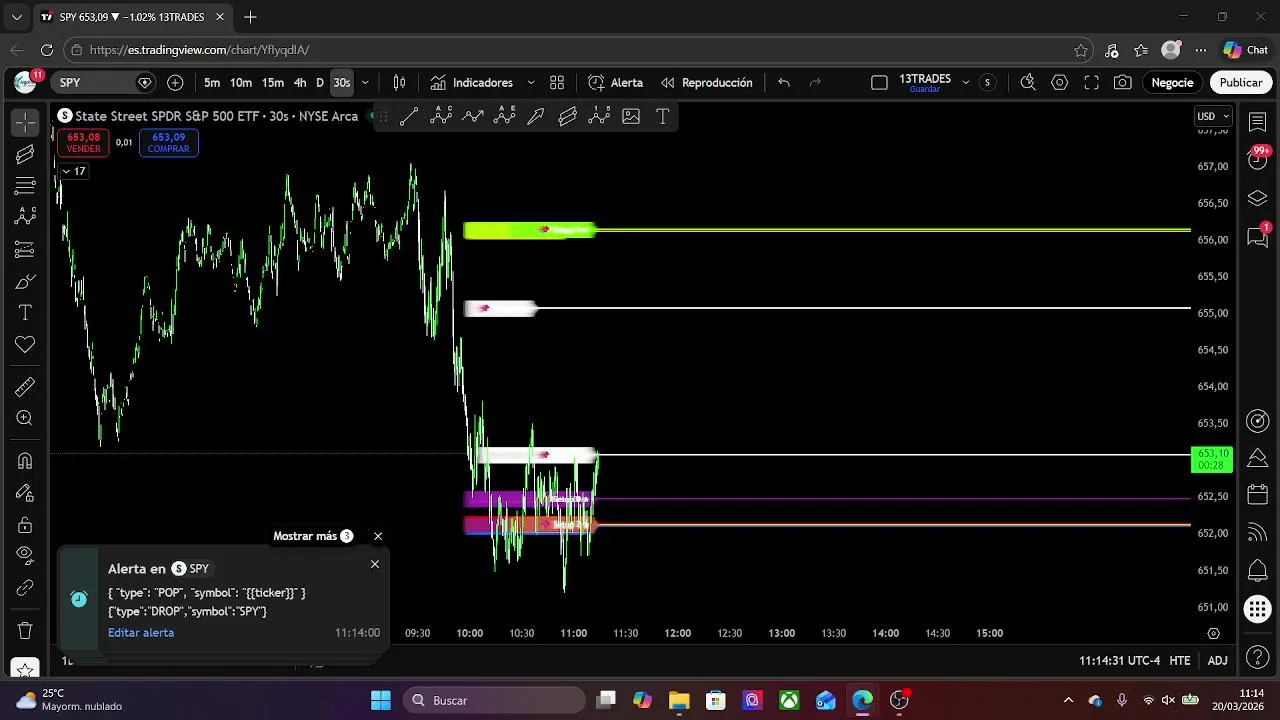The width and height of the screenshot is (1280, 720).
Task: Open indicator templates grid
Action: point(557,83)
